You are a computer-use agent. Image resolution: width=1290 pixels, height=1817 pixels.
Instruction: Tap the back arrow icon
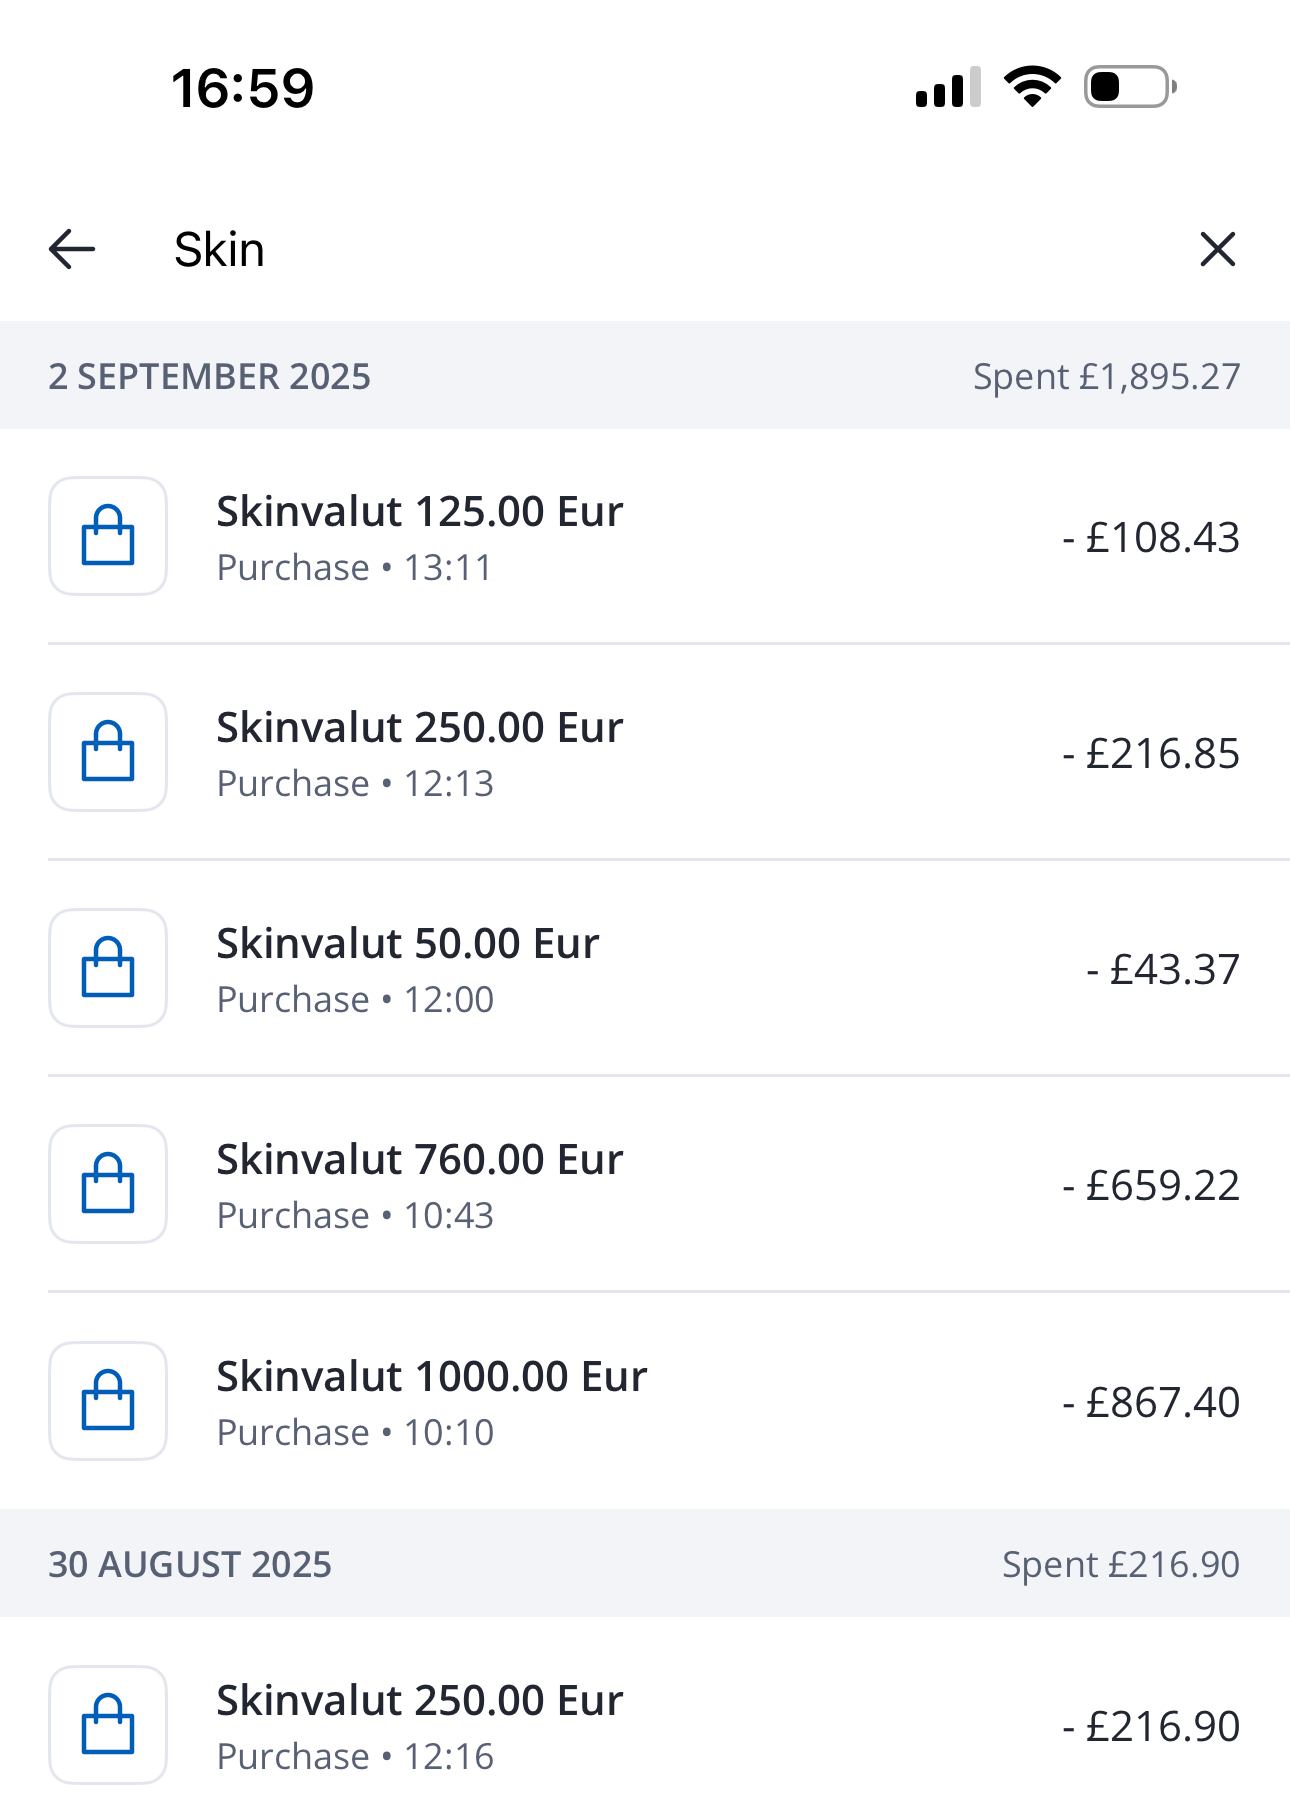click(x=72, y=249)
